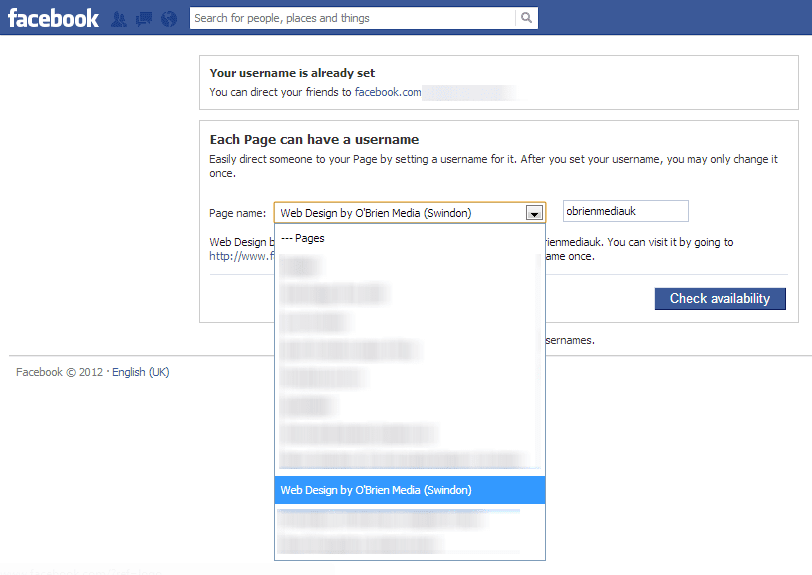Open the friend requests icon
The width and height of the screenshot is (812, 575).
(119, 19)
